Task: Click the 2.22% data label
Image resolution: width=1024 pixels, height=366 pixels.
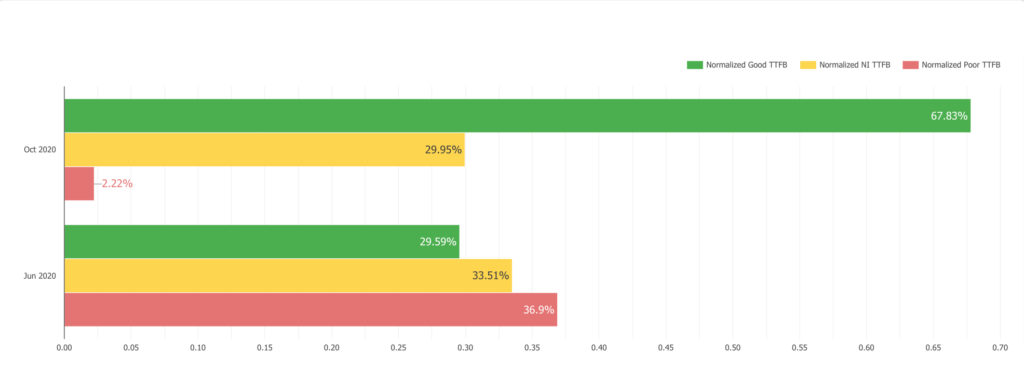Action: coord(117,184)
